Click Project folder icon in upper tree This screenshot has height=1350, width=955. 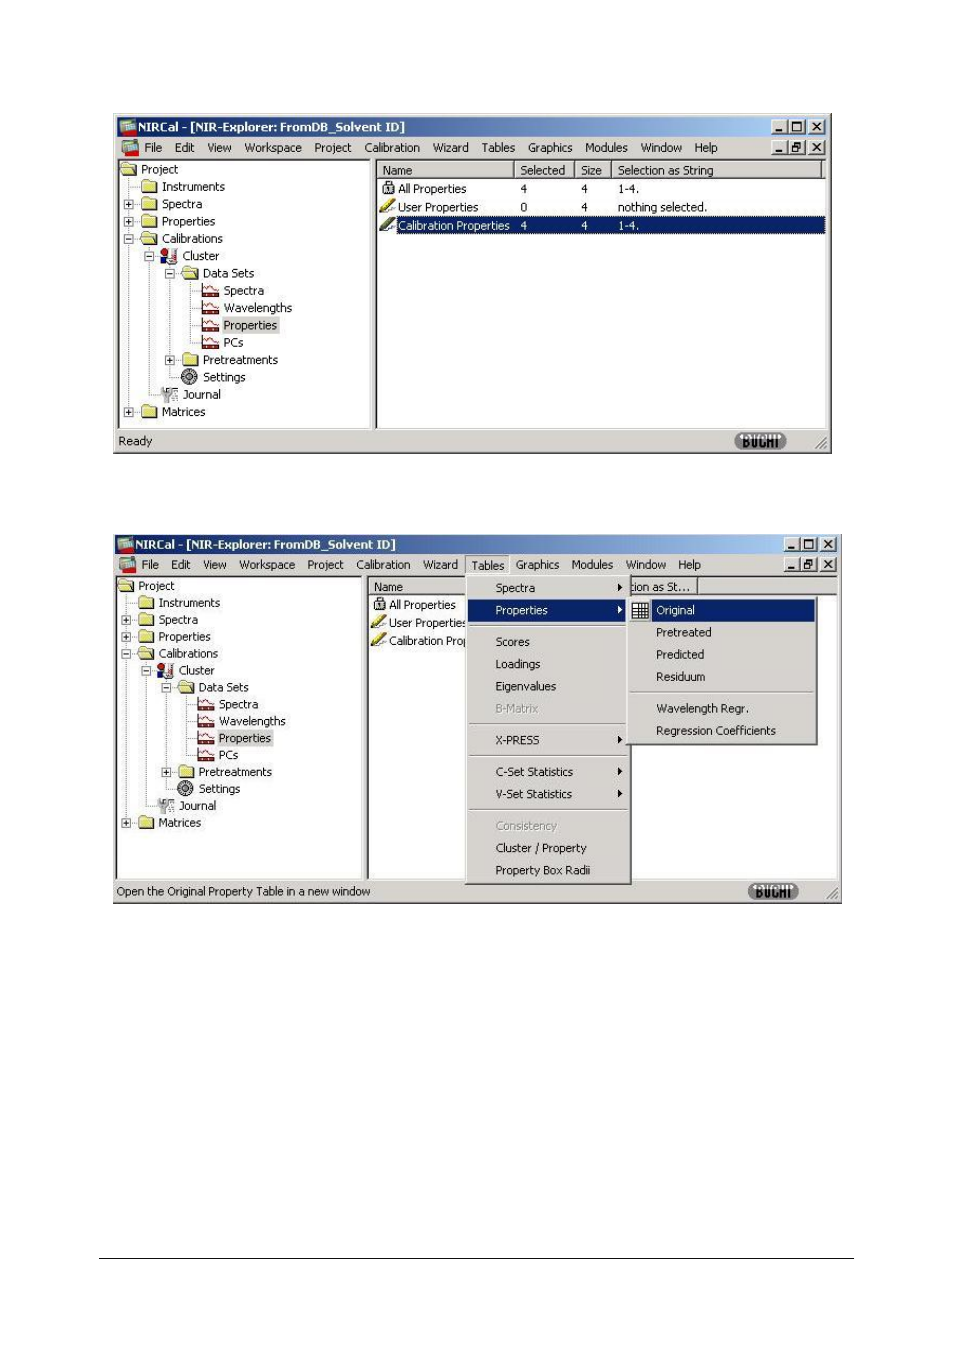point(129,169)
